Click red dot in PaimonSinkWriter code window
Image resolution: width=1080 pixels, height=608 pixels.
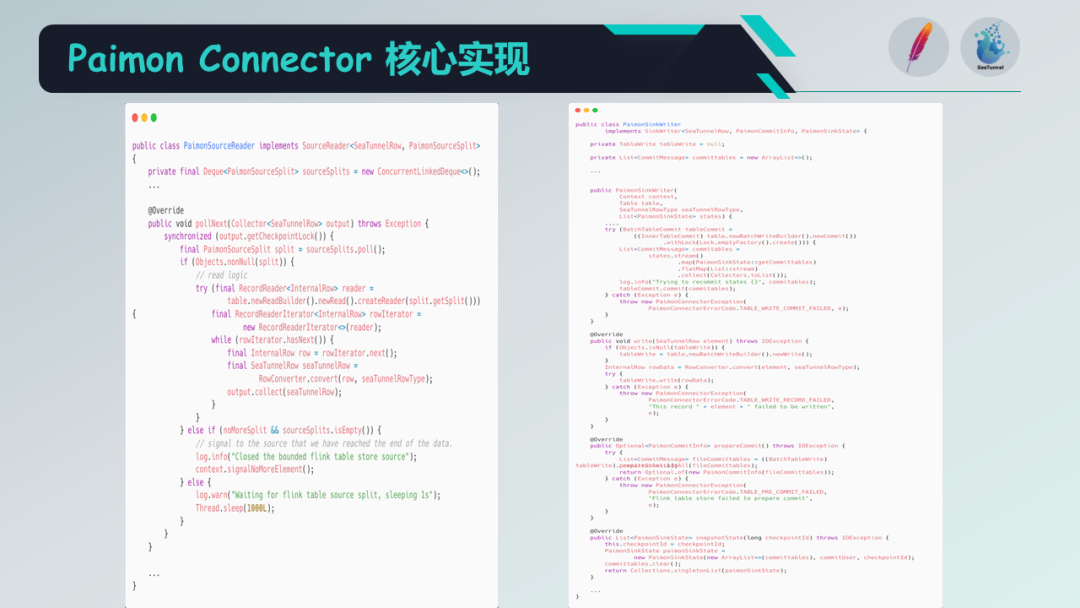point(577,110)
